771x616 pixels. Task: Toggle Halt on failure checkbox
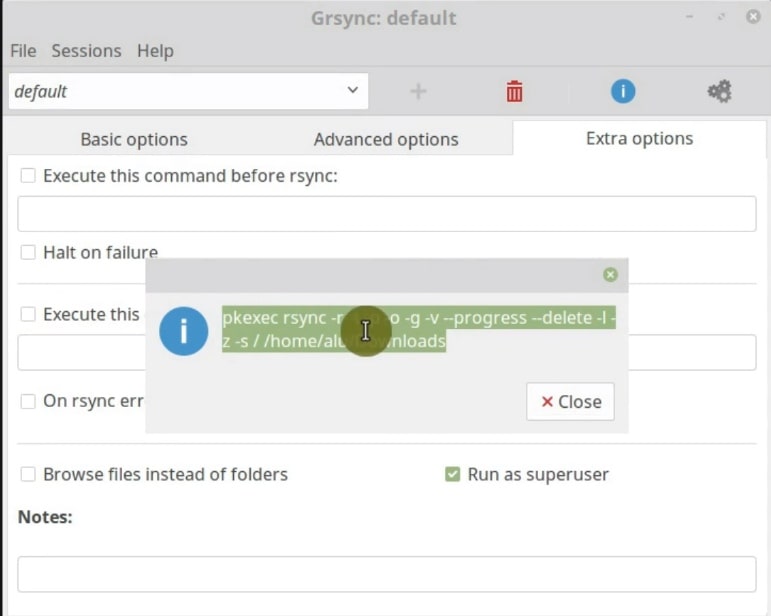(x=28, y=252)
